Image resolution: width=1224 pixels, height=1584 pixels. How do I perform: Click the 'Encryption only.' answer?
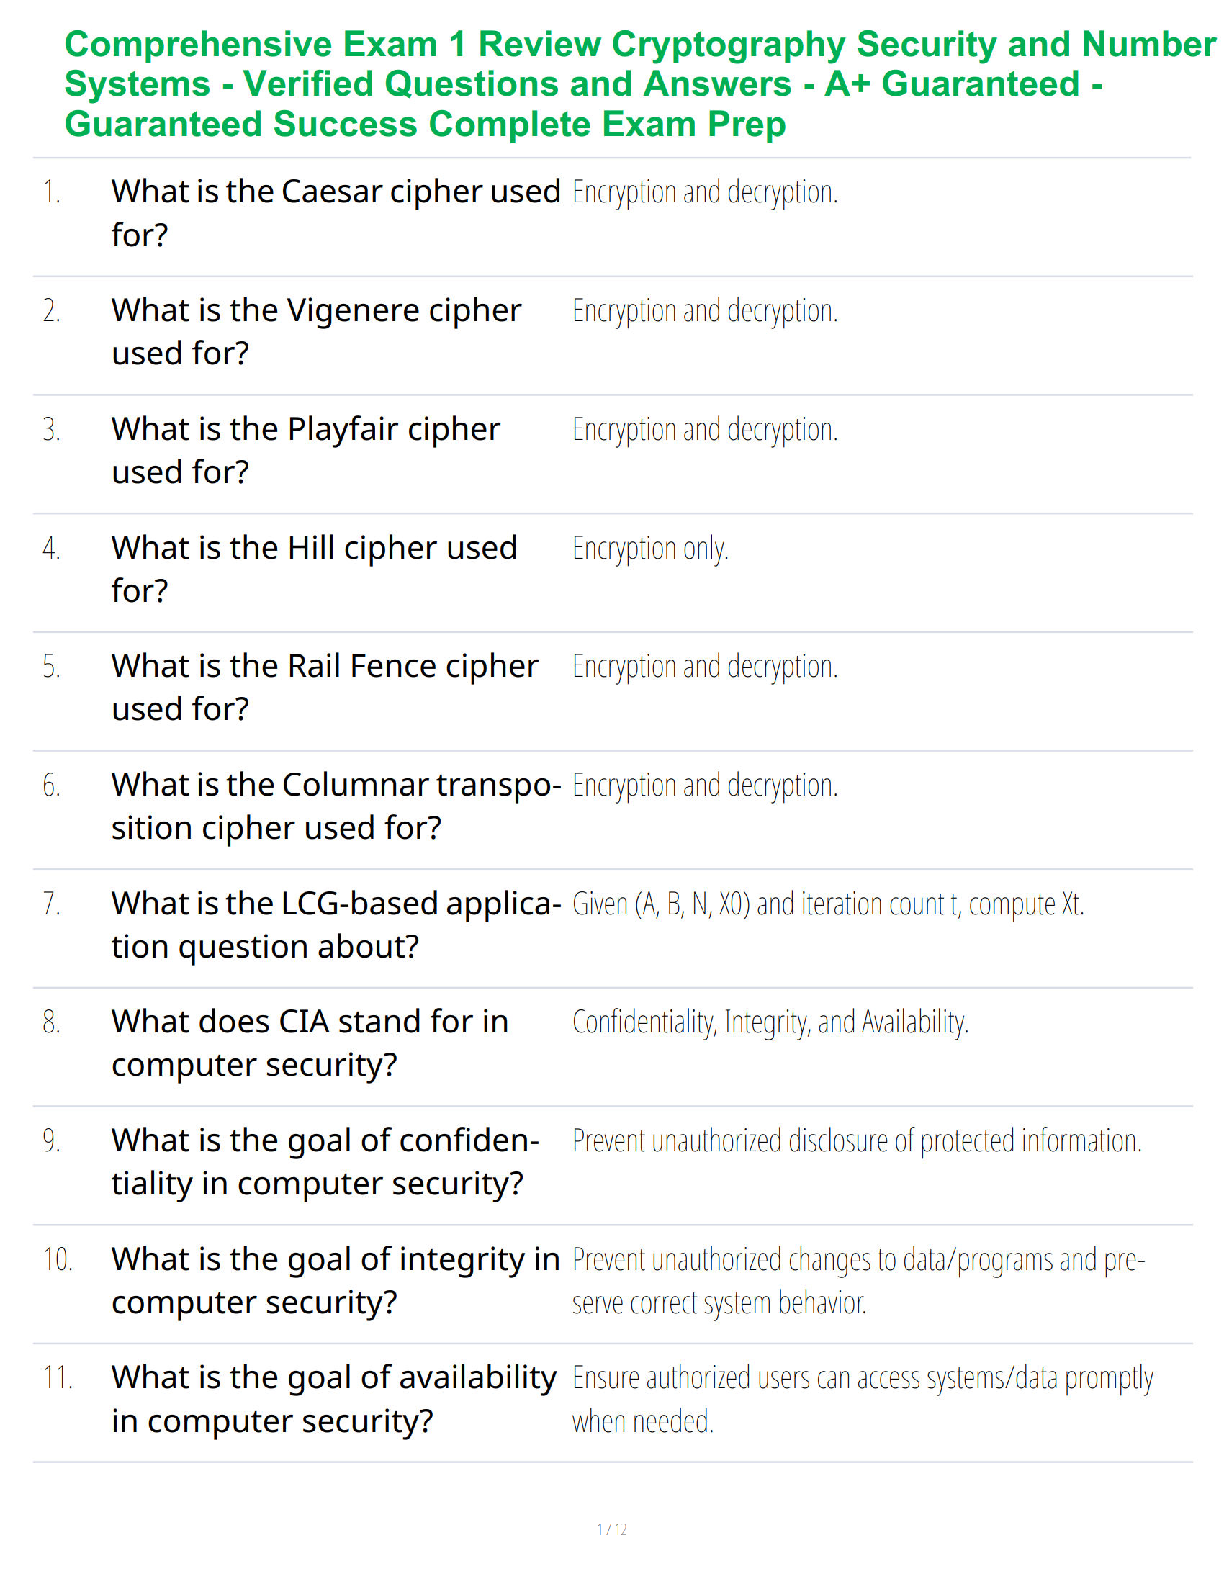click(650, 549)
